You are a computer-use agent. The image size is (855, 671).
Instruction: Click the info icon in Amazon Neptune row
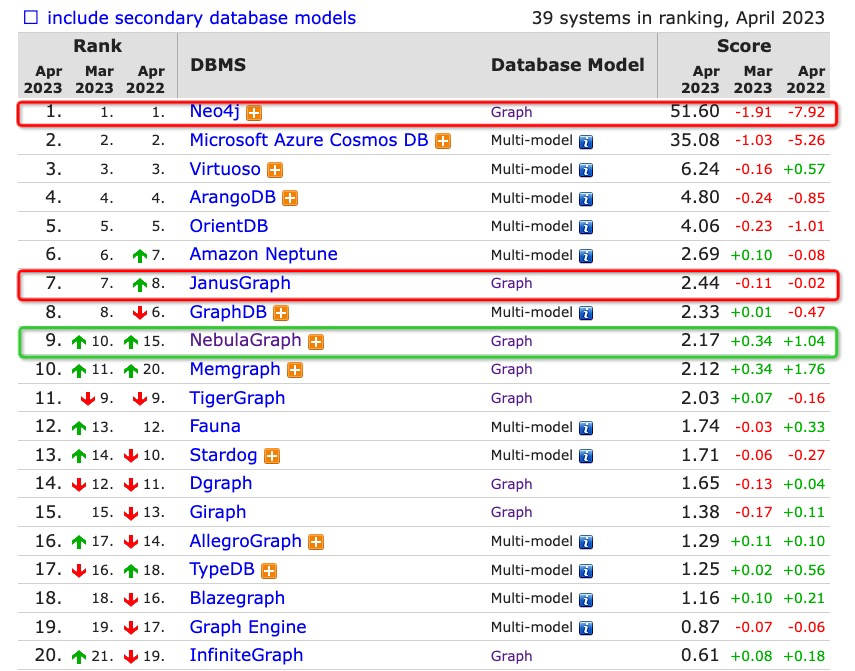tap(586, 256)
